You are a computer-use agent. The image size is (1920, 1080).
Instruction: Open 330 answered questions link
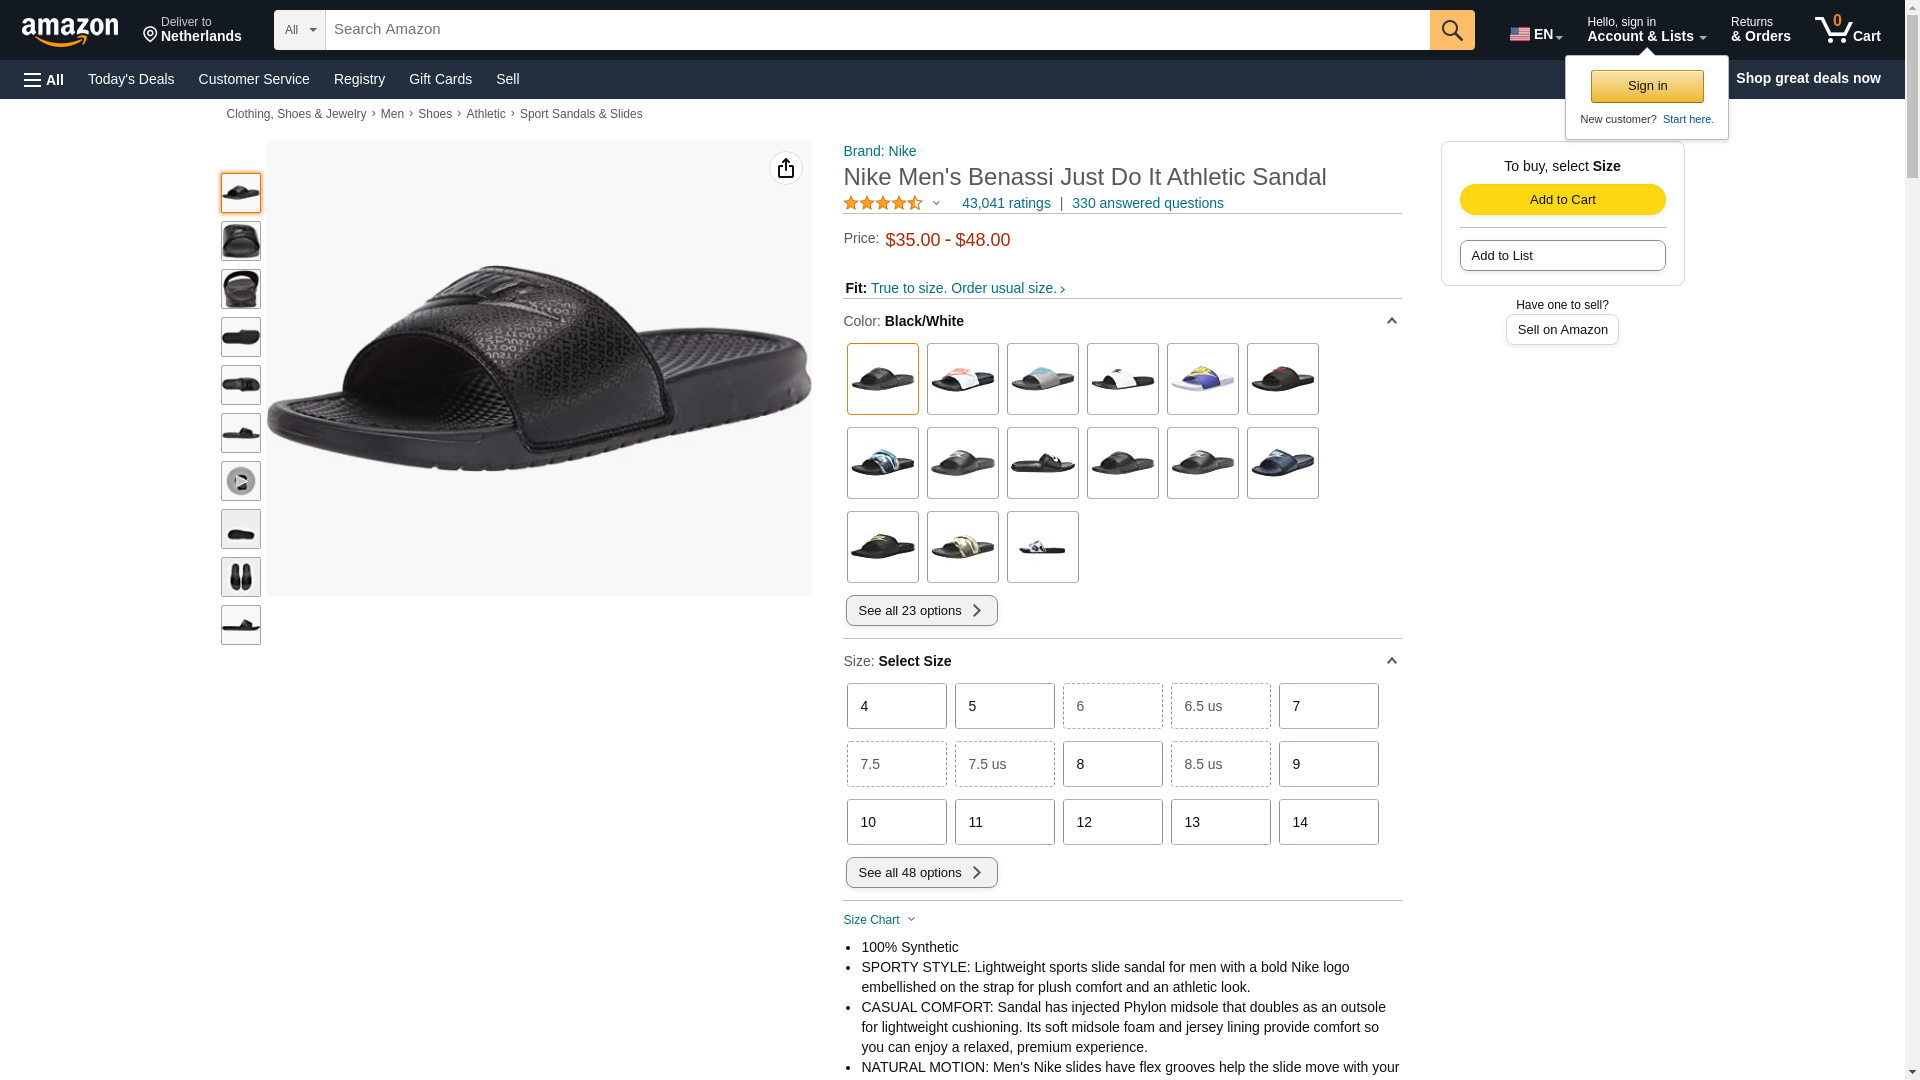pyautogui.click(x=1147, y=204)
